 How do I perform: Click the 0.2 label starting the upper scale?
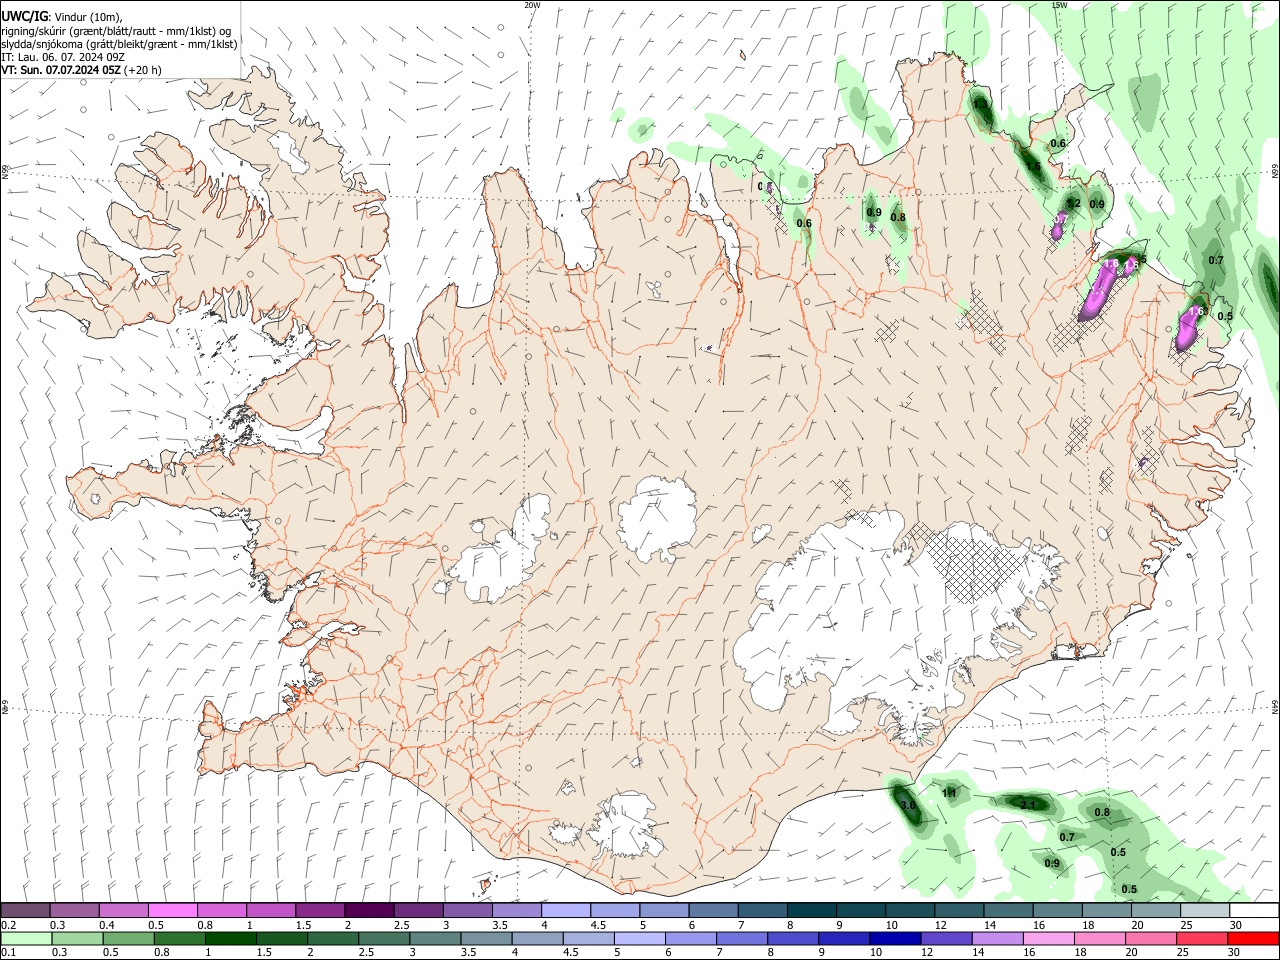(9, 925)
